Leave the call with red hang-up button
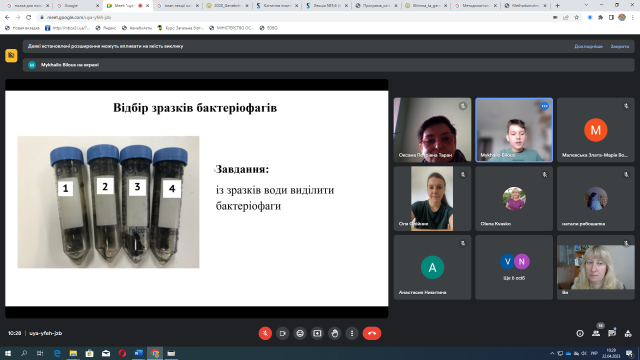Screen dimensions: 640x360 [x=372, y=333]
